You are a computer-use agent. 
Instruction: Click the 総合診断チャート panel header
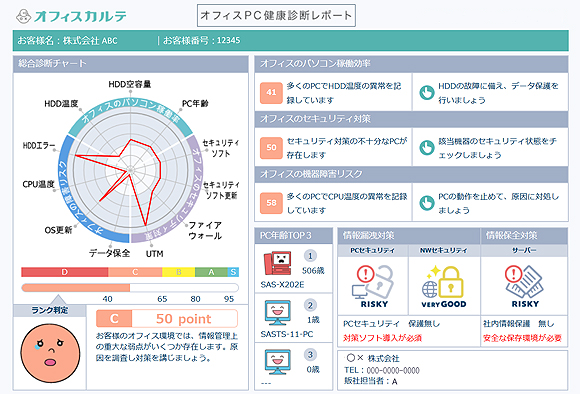click(x=131, y=64)
